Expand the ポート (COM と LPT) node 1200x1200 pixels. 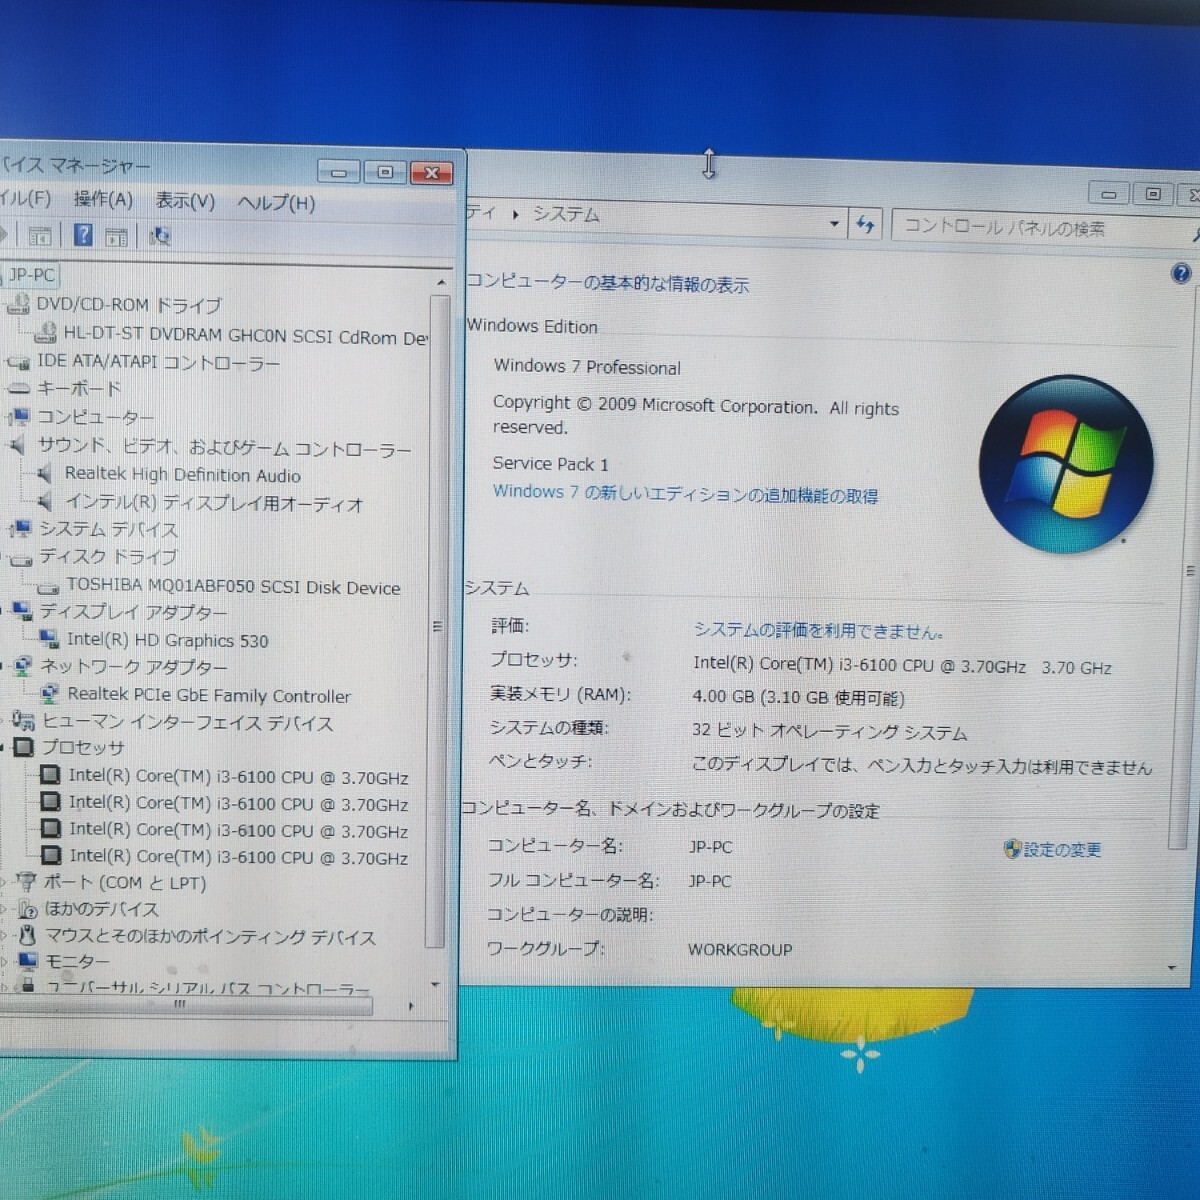pos(5,882)
